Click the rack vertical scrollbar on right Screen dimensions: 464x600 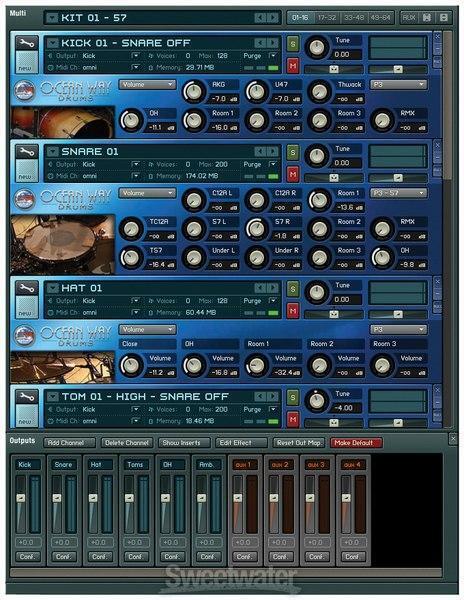447,105
